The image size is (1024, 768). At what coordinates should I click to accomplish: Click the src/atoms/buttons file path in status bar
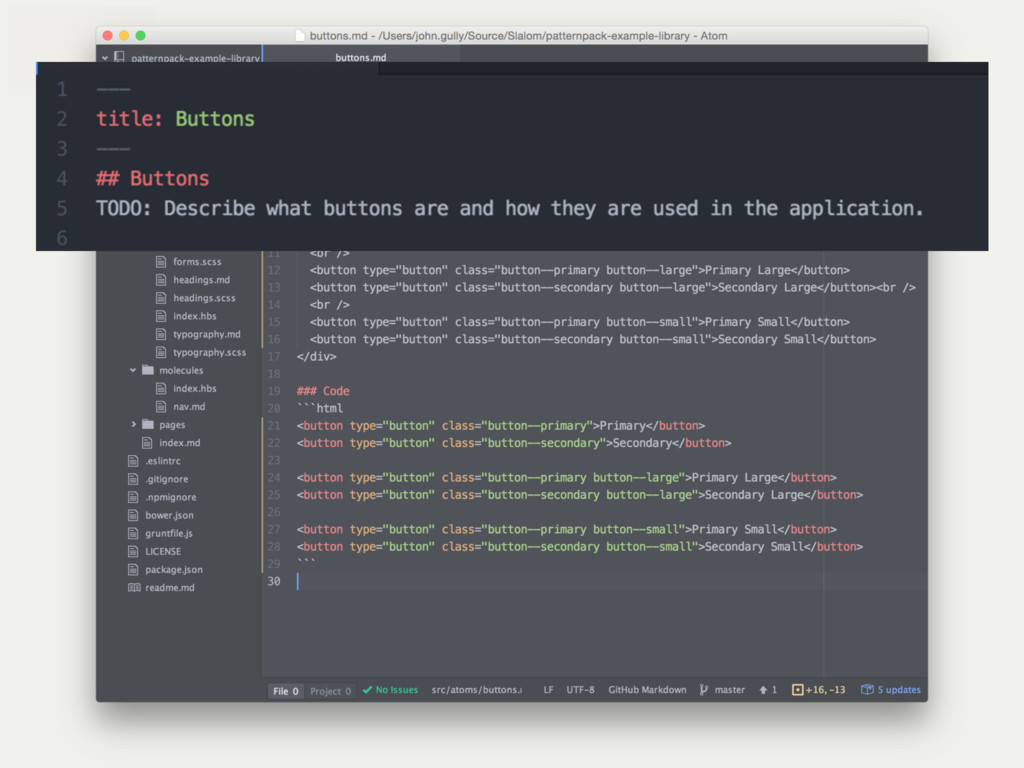point(477,690)
